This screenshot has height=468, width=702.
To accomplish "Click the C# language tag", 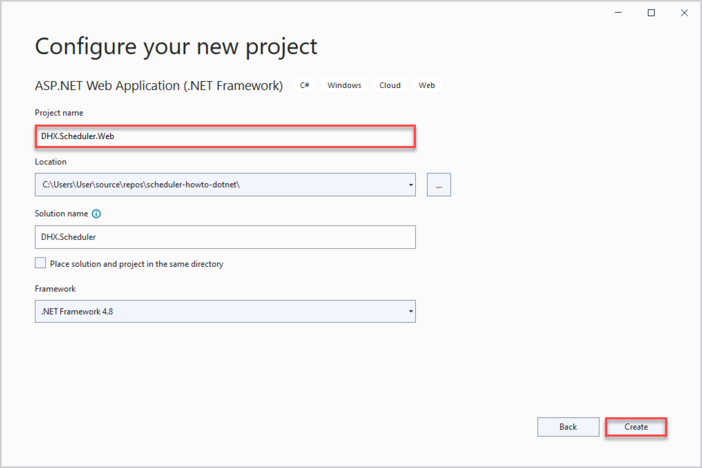I will pyautogui.click(x=305, y=86).
